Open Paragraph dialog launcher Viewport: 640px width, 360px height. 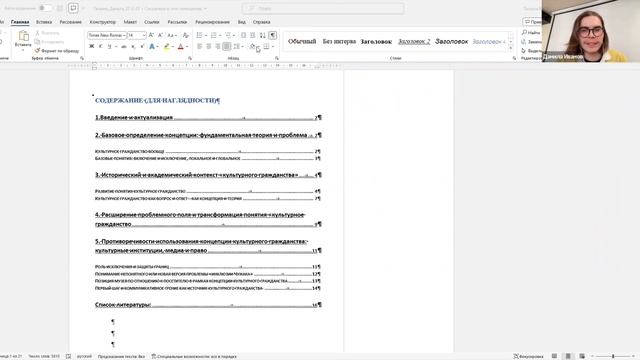(x=277, y=58)
